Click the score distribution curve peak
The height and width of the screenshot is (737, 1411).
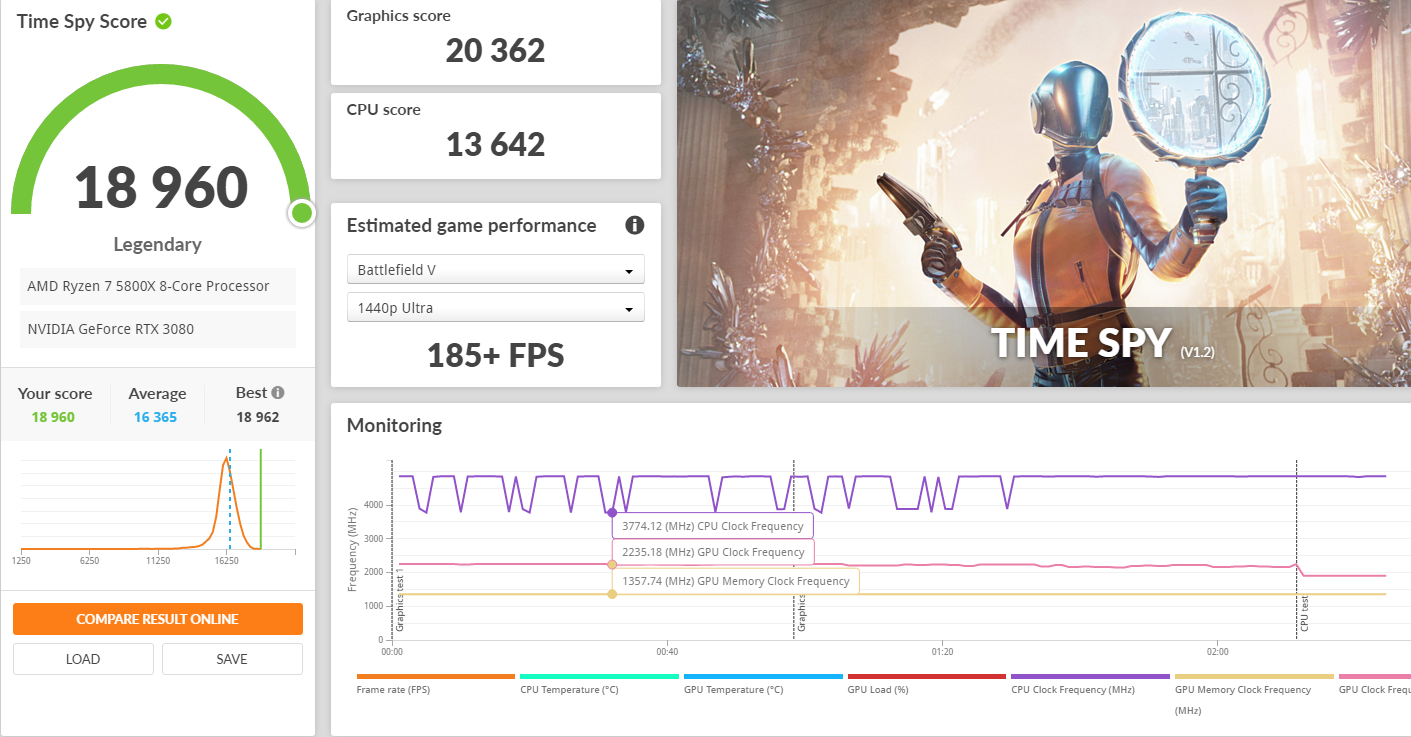pyautogui.click(x=226, y=460)
